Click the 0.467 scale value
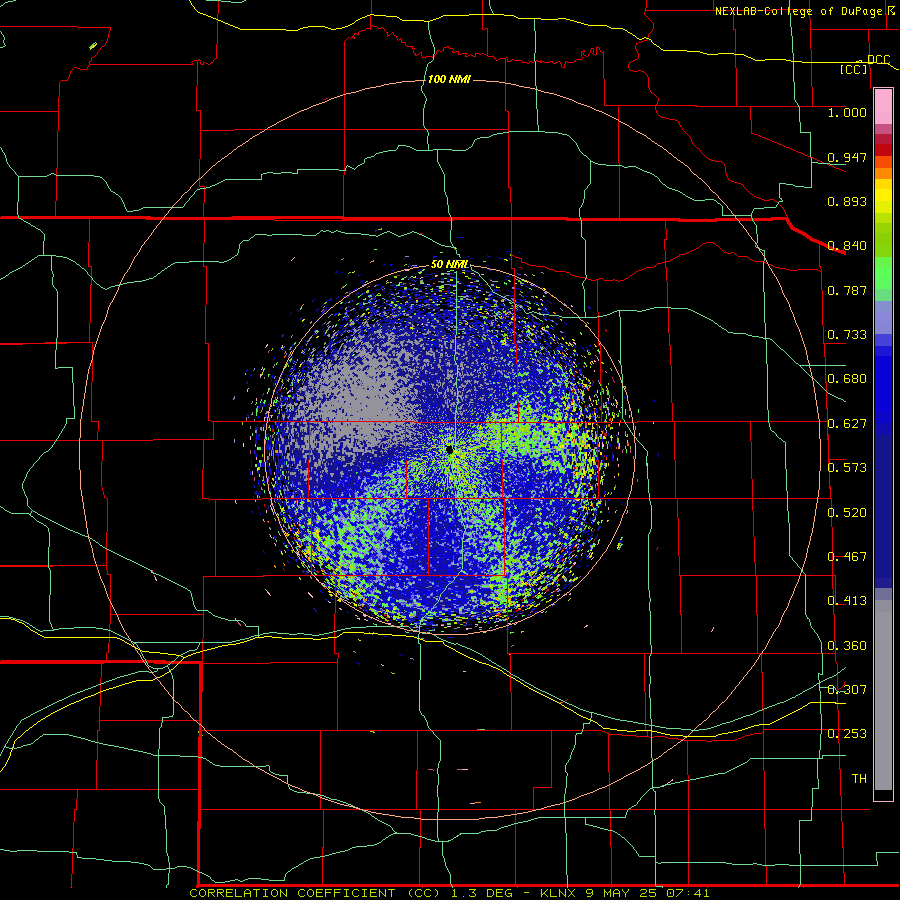The image size is (900, 900). coord(847,557)
